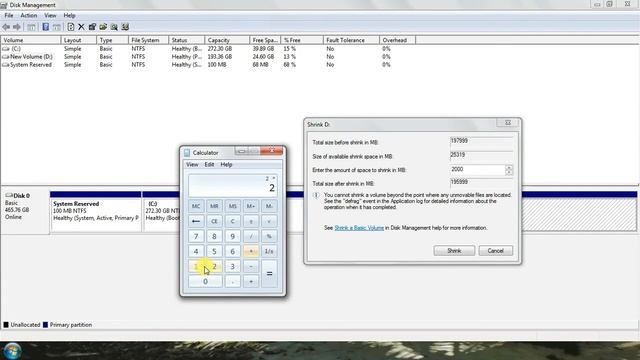This screenshot has width=640, height=360.
Task: Open the File menu in Disk Management
Action: tap(9, 16)
